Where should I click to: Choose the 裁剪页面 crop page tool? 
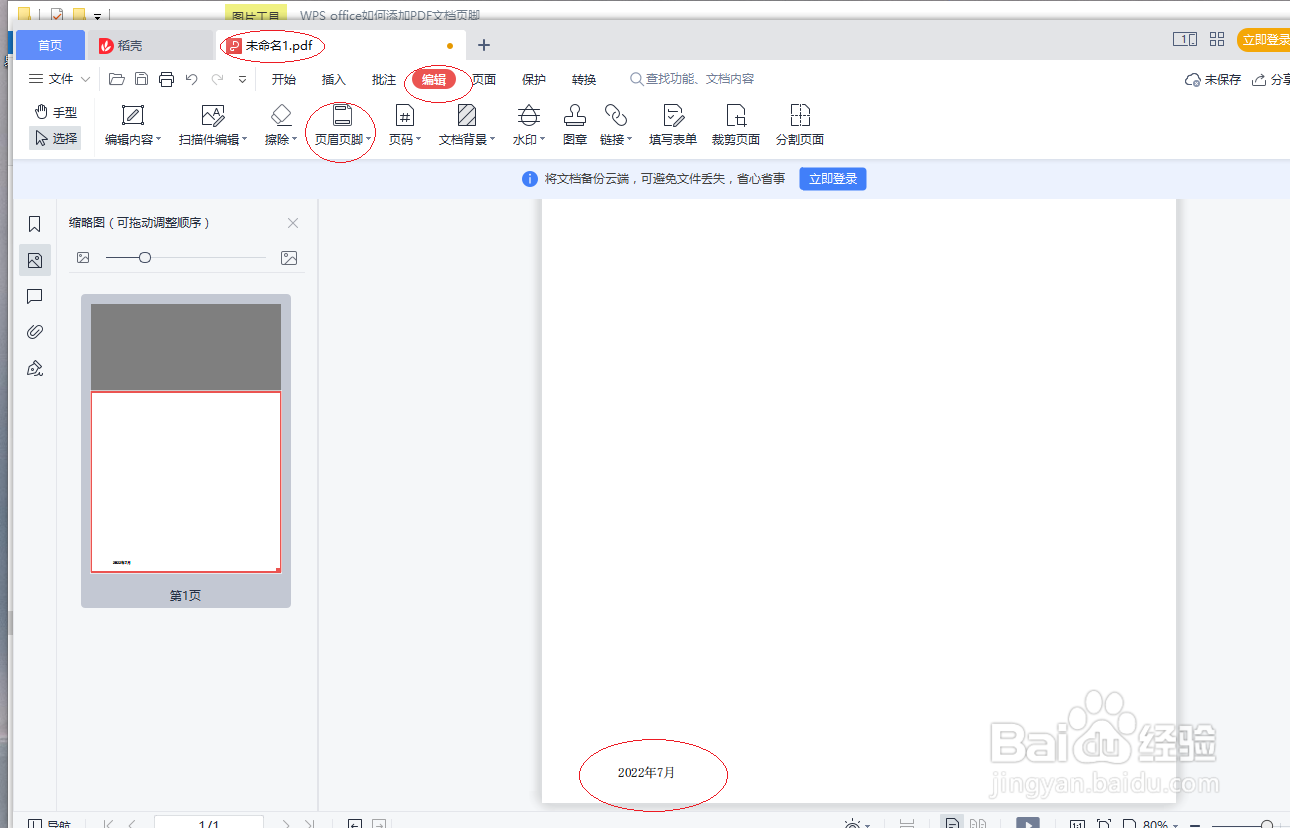736,126
